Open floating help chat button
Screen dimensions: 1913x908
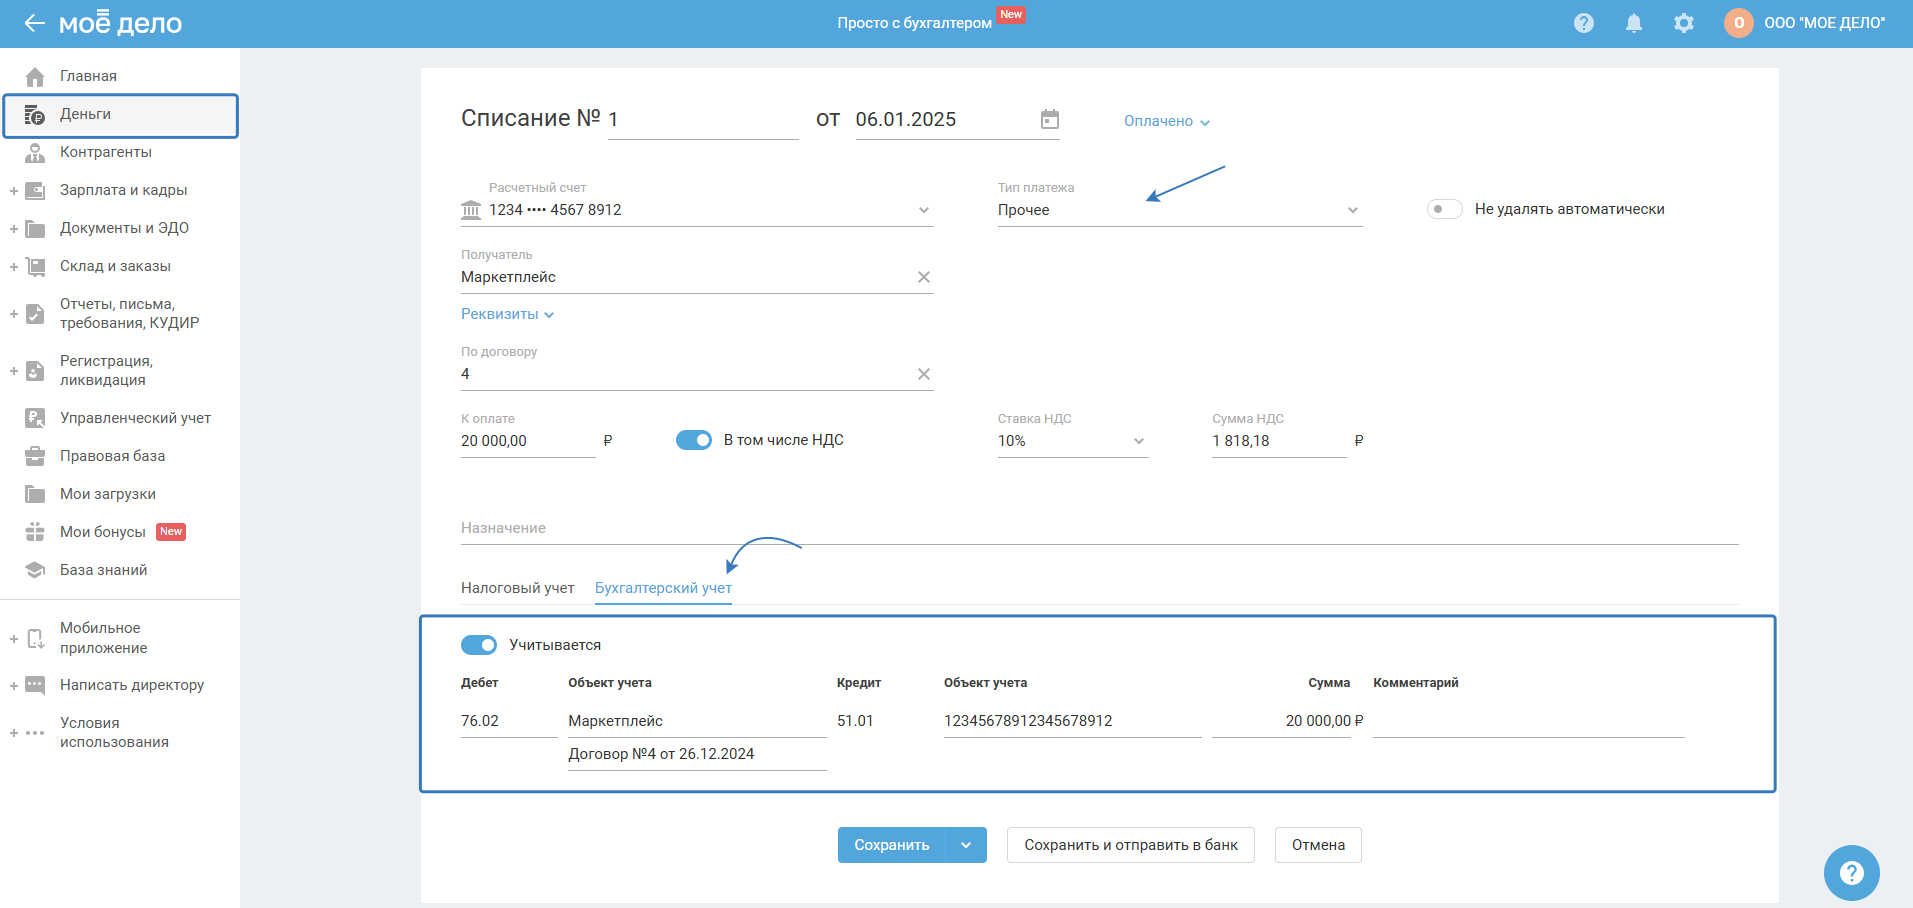(x=1851, y=873)
